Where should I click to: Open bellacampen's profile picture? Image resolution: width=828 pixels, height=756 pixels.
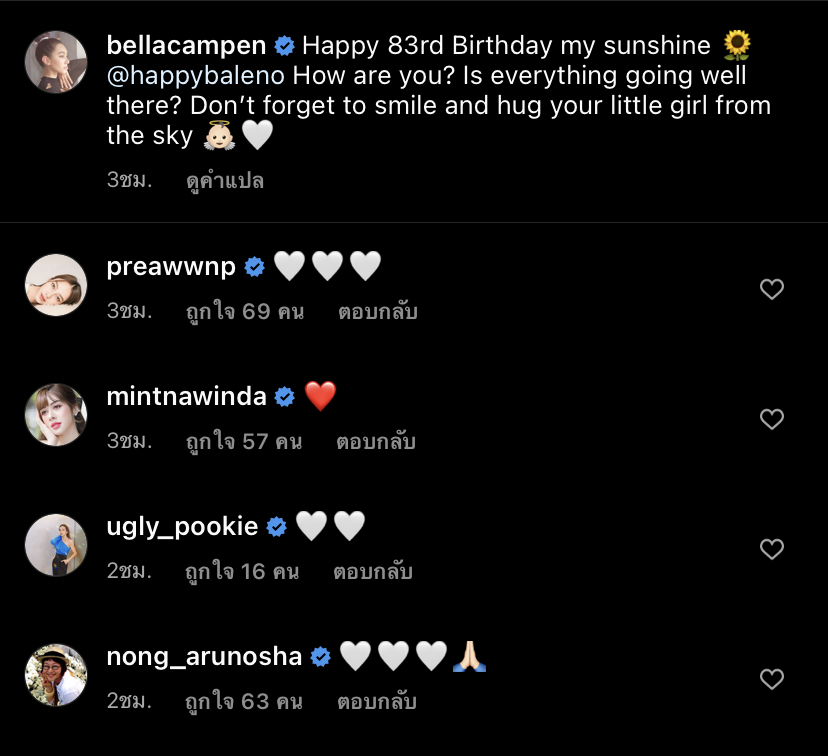(55, 62)
